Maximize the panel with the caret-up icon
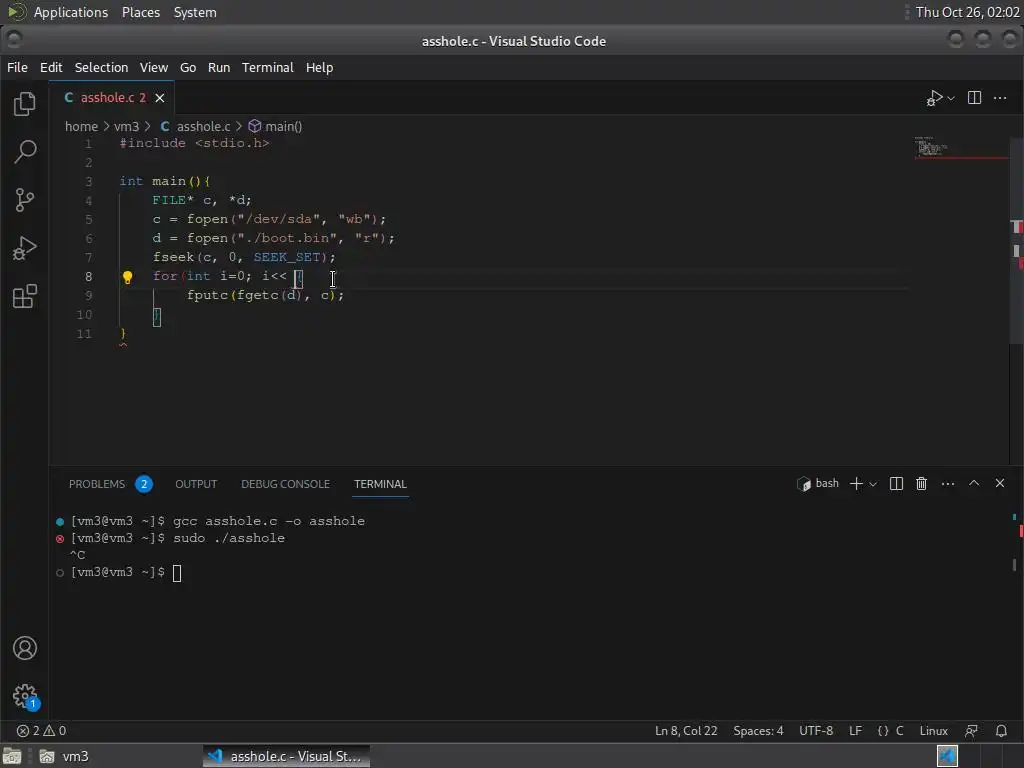 click(x=974, y=483)
